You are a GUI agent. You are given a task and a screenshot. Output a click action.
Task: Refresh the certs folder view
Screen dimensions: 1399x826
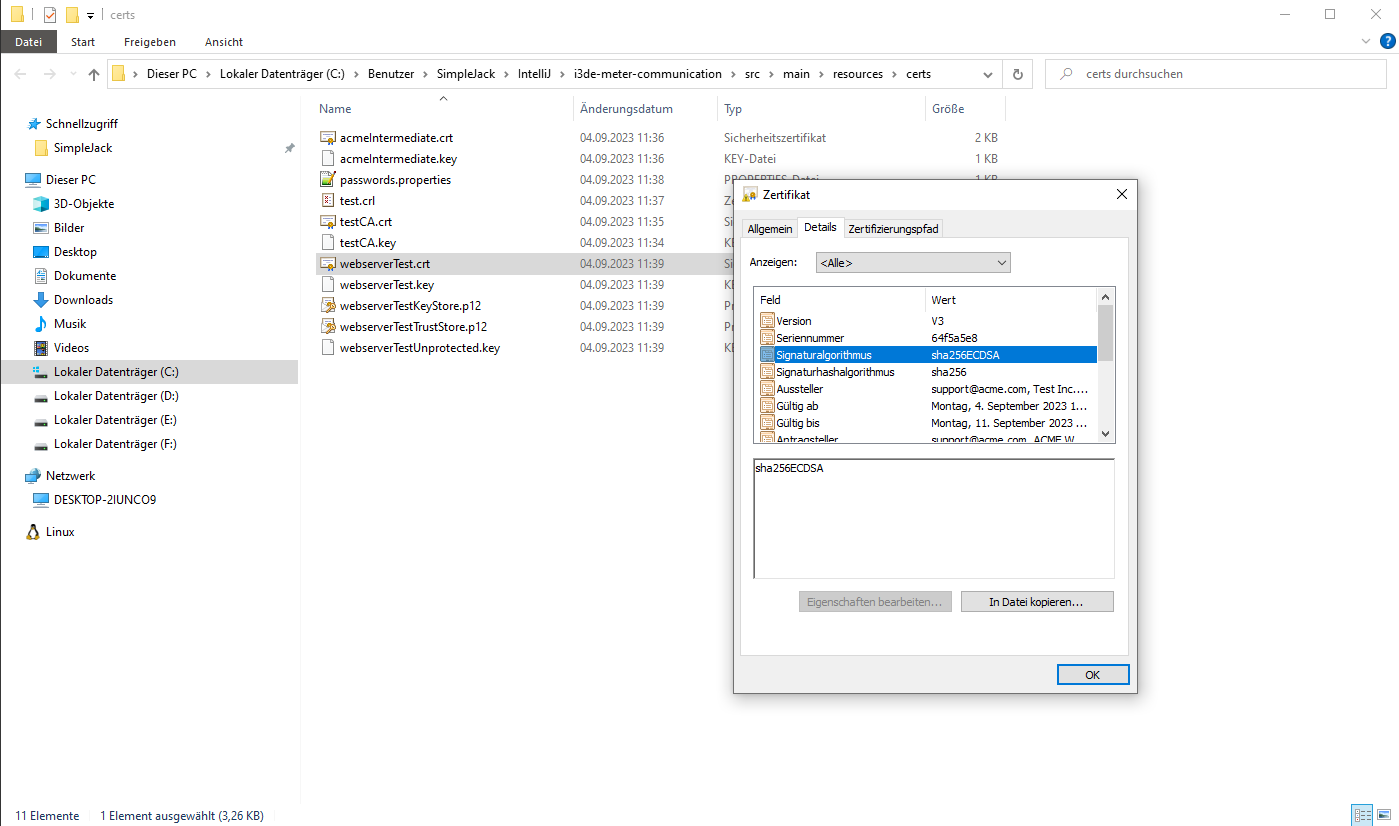1018,74
